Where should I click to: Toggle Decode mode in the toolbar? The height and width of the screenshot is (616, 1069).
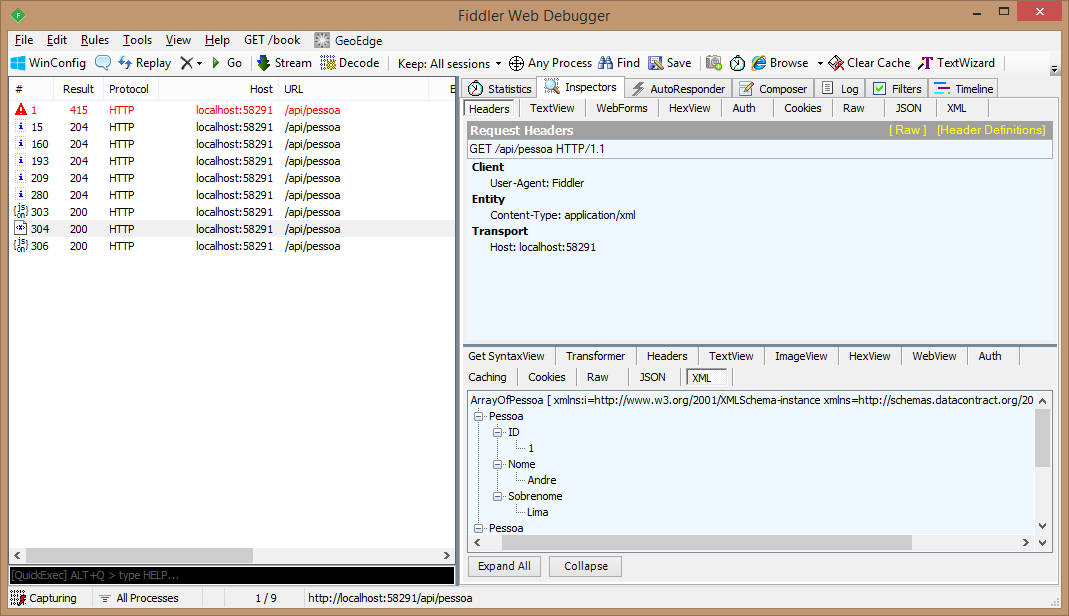tap(350, 63)
